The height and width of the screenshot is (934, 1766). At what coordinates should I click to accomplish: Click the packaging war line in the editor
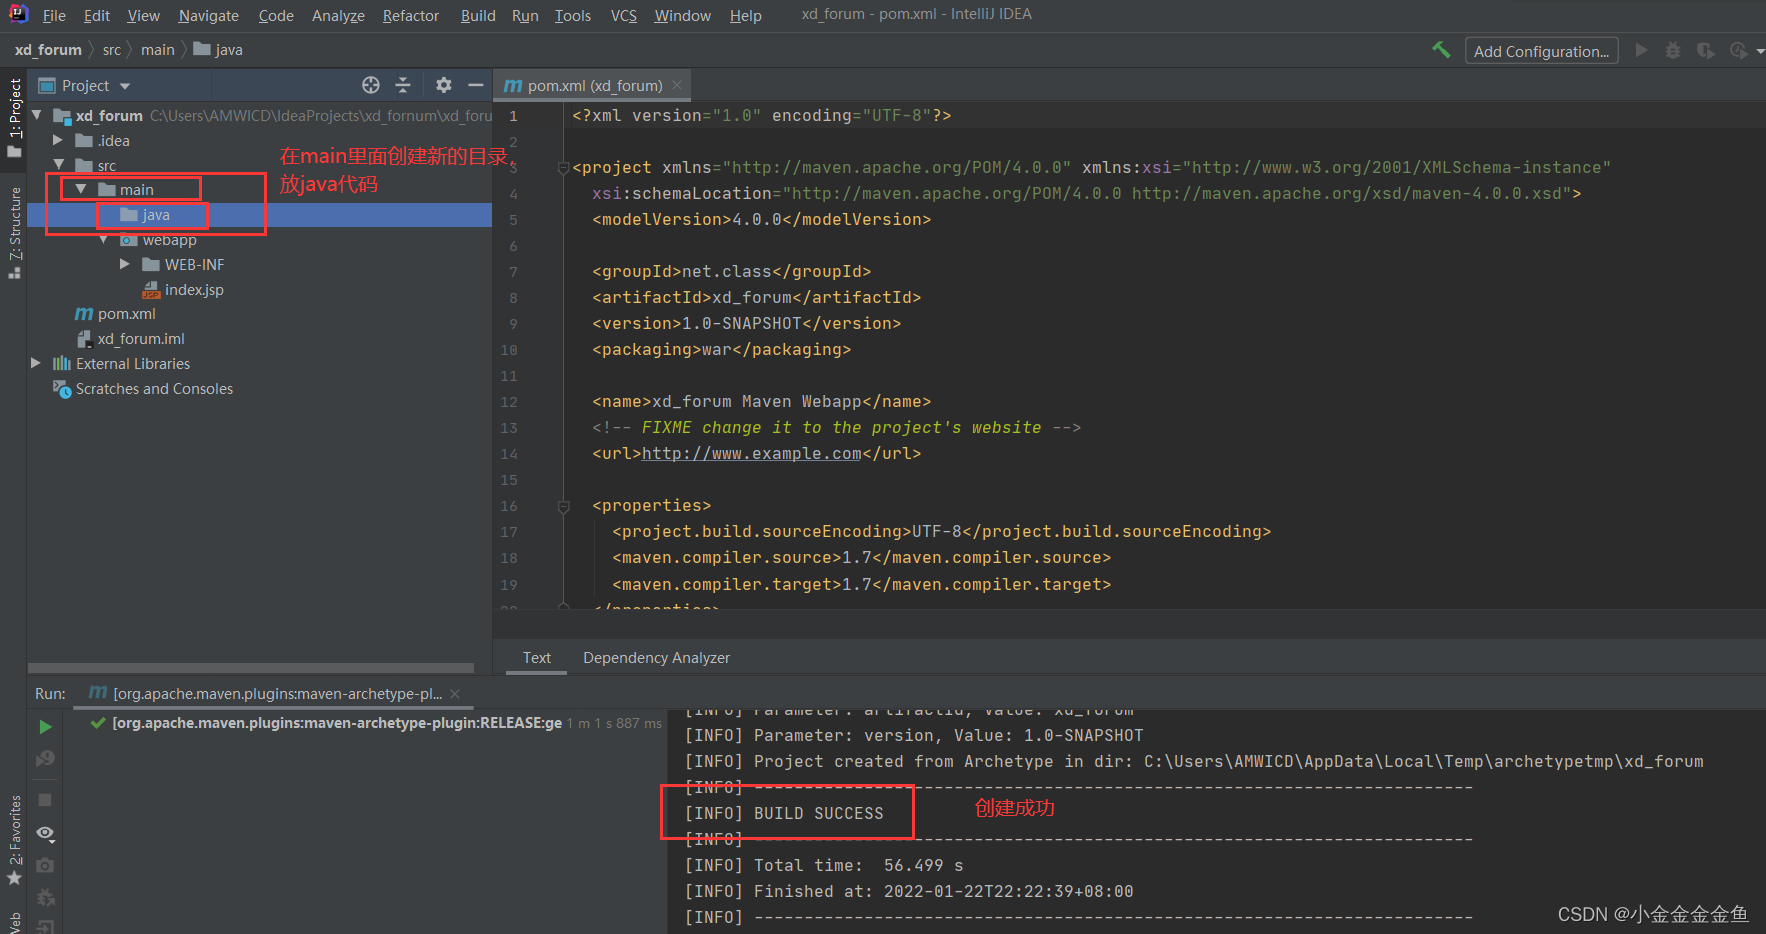721,350
